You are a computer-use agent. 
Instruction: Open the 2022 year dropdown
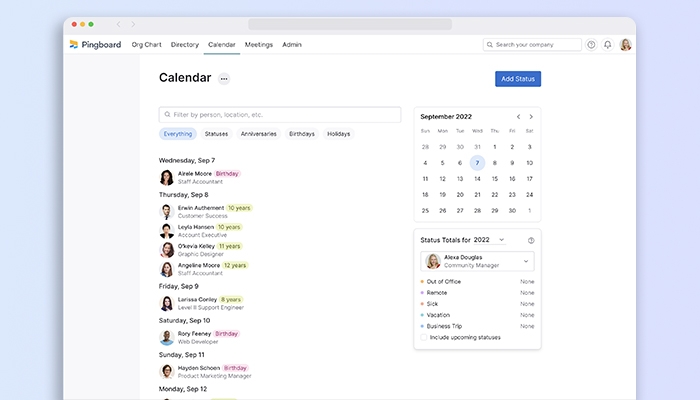[489, 240]
